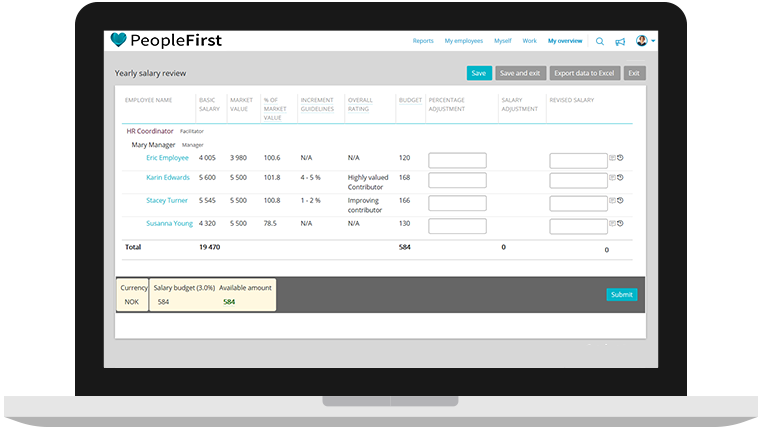
Task: Open Karin Edwards employee link
Action: click(x=167, y=178)
